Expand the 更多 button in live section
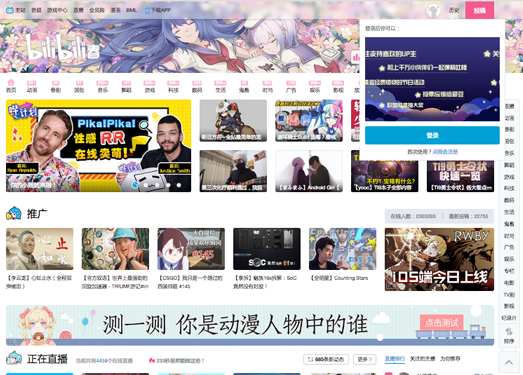This screenshot has width=523, height=375. point(365,359)
